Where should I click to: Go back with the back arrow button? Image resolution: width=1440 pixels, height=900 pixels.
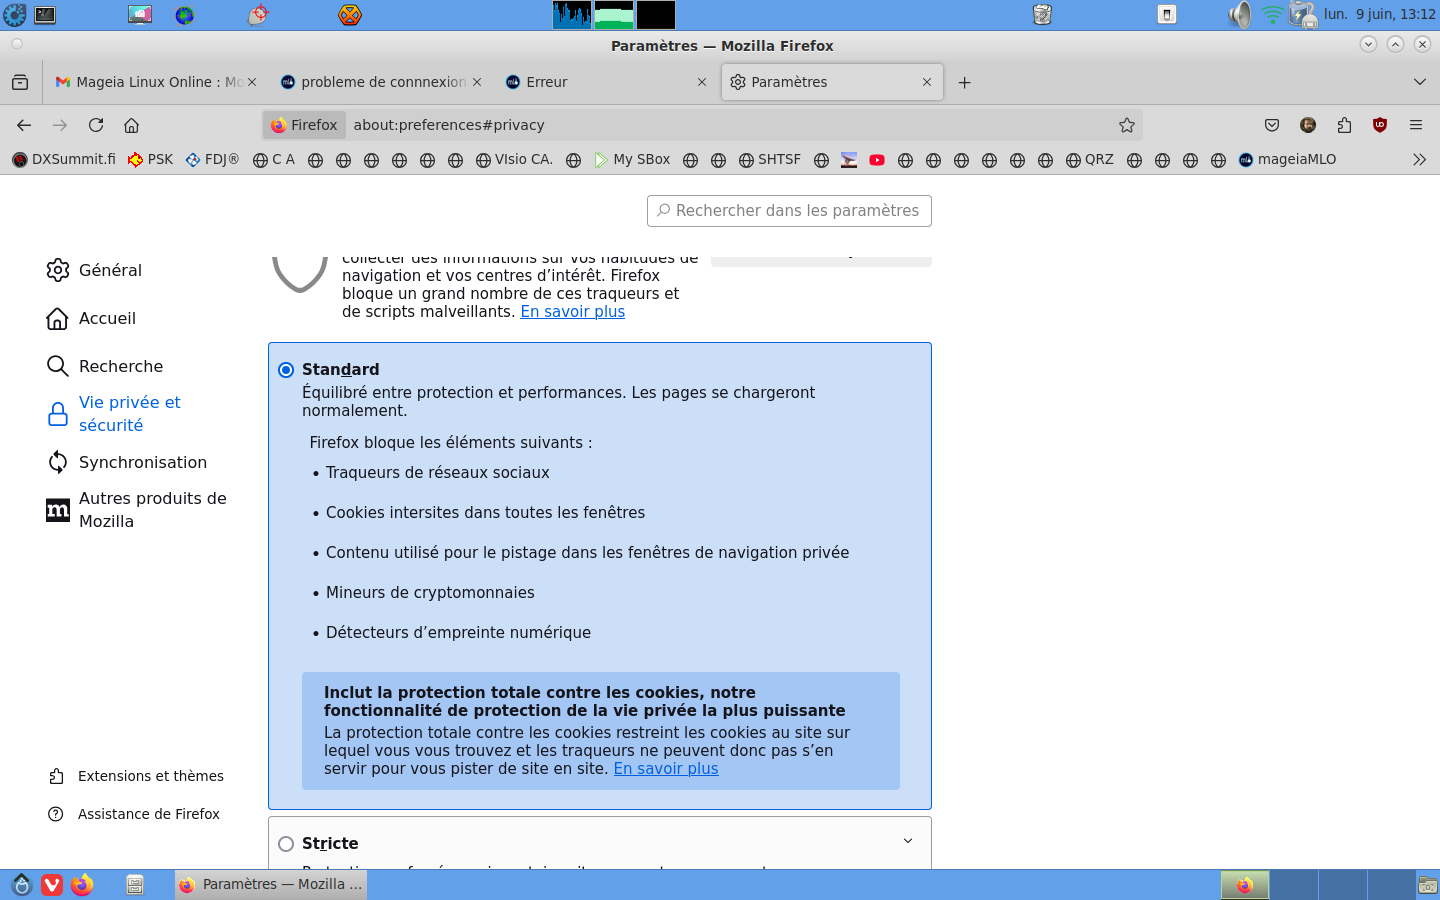[24, 125]
